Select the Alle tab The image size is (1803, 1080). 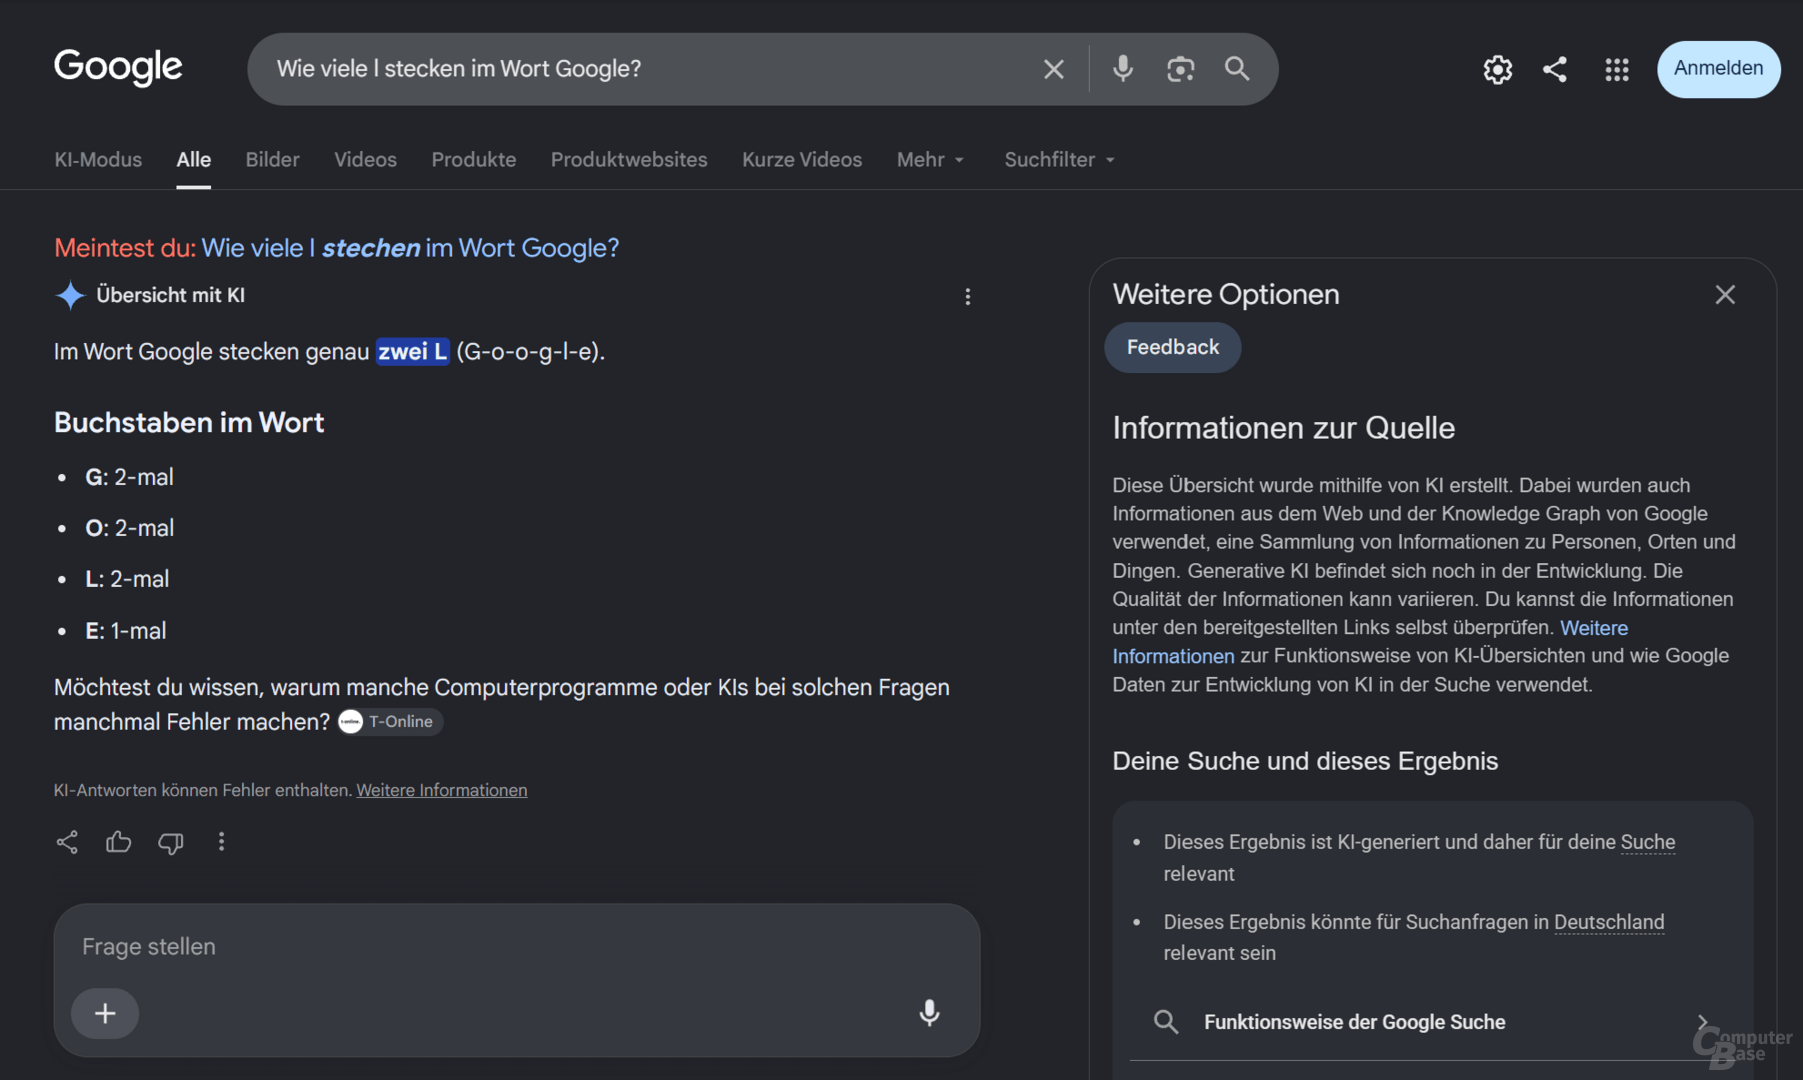(x=194, y=160)
